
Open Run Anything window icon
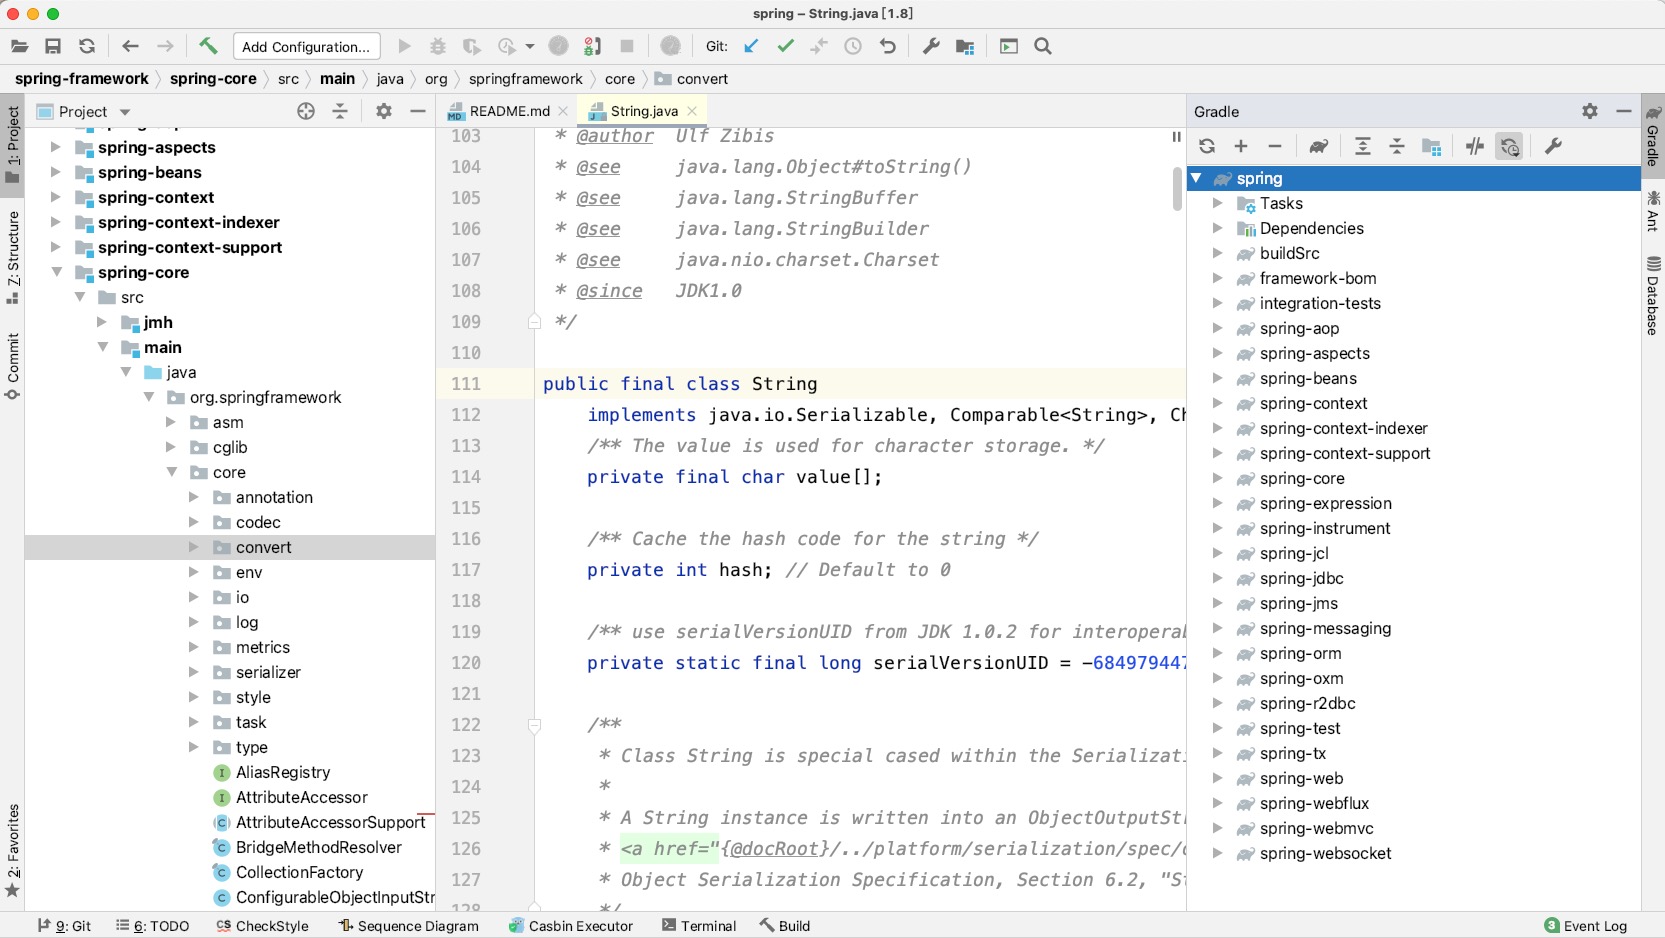point(1009,46)
